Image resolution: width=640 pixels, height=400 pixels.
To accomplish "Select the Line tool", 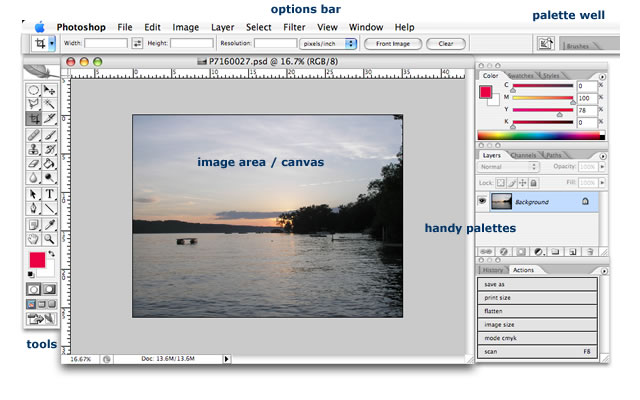I will pyautogui.click(x=49, y=209).
